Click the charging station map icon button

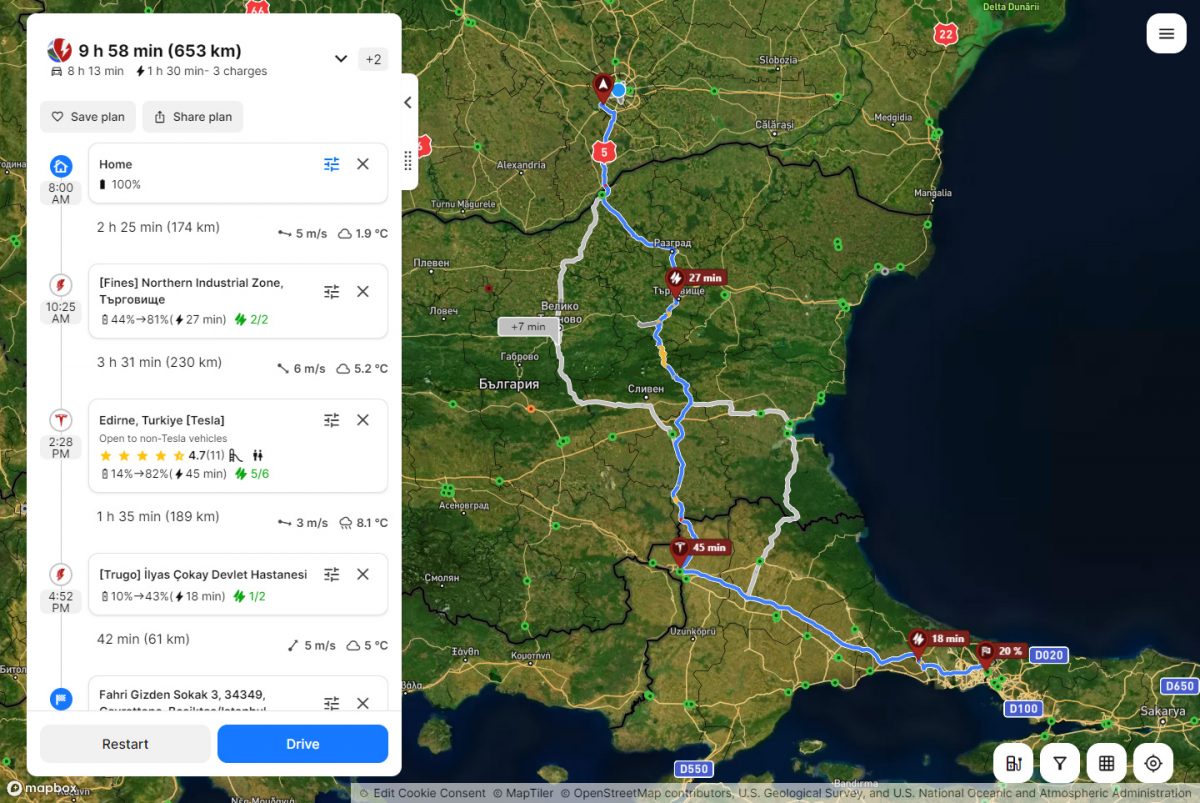(1013, 763)
